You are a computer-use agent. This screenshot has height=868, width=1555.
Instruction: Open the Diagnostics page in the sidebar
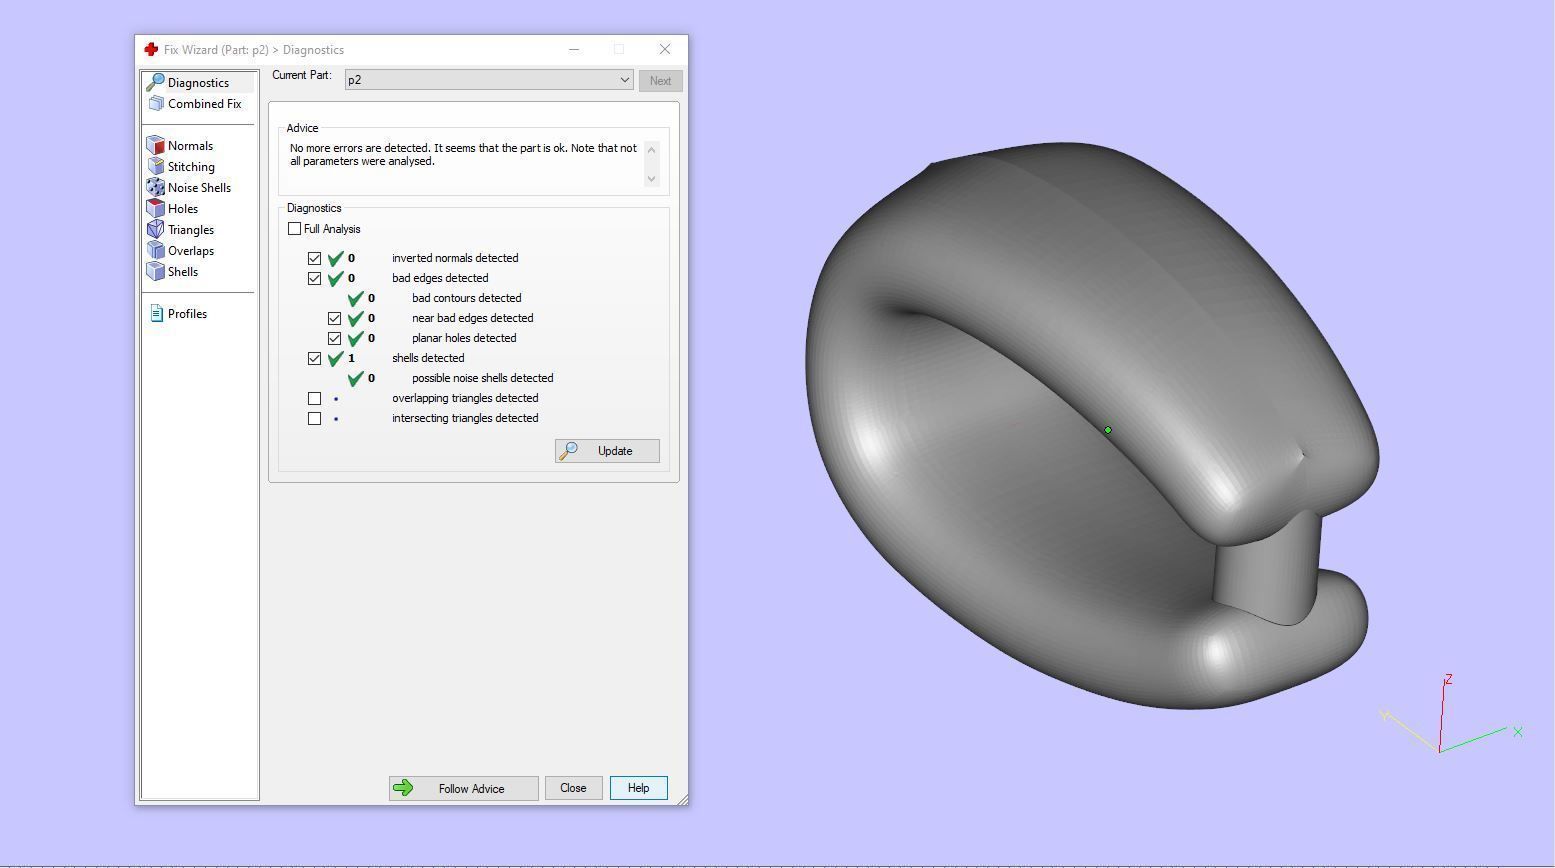[x=198, y=83]
